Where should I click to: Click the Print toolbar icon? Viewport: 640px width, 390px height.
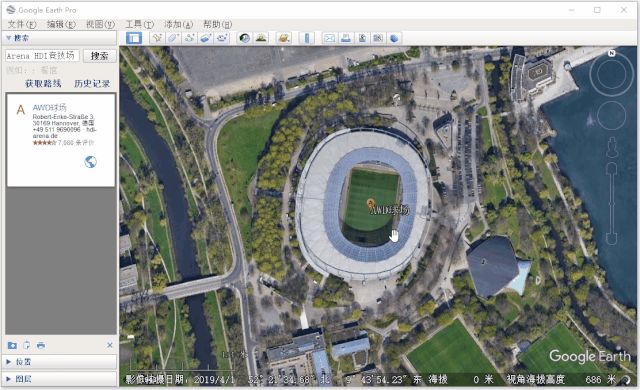coord(345,38)
